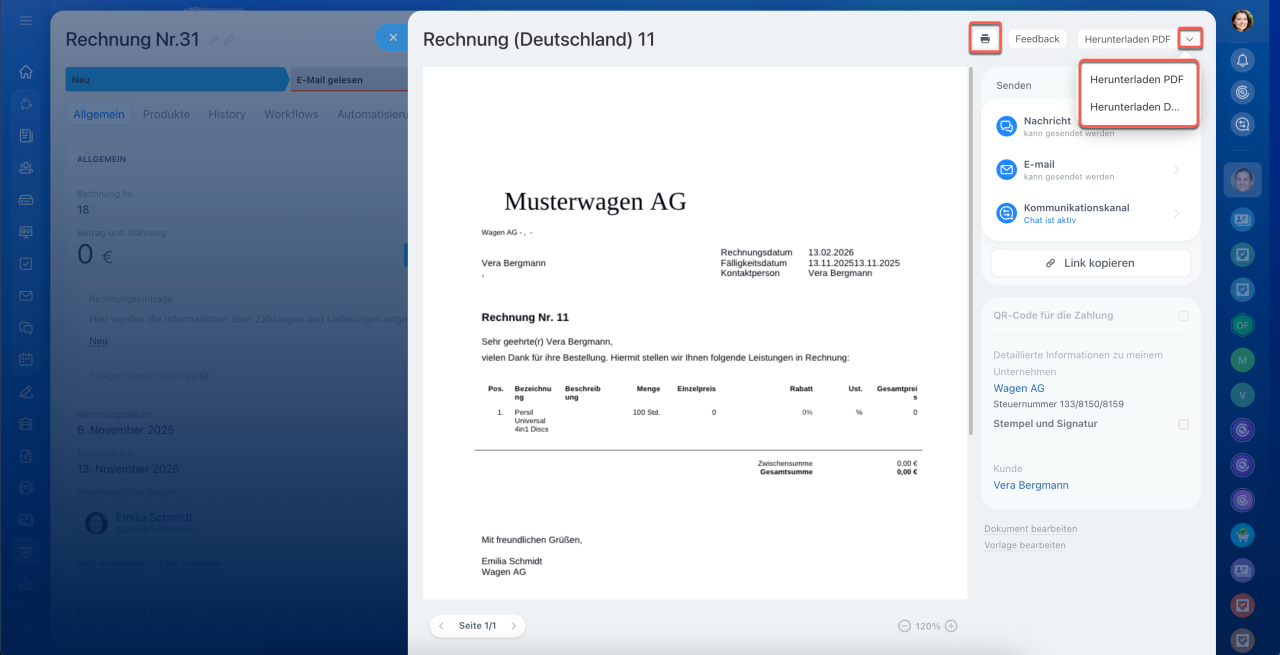Viewport: 1280px width, 655px height.
Task: Expand the Kommunikationskanal chevron
Action: coord(1176,213)
